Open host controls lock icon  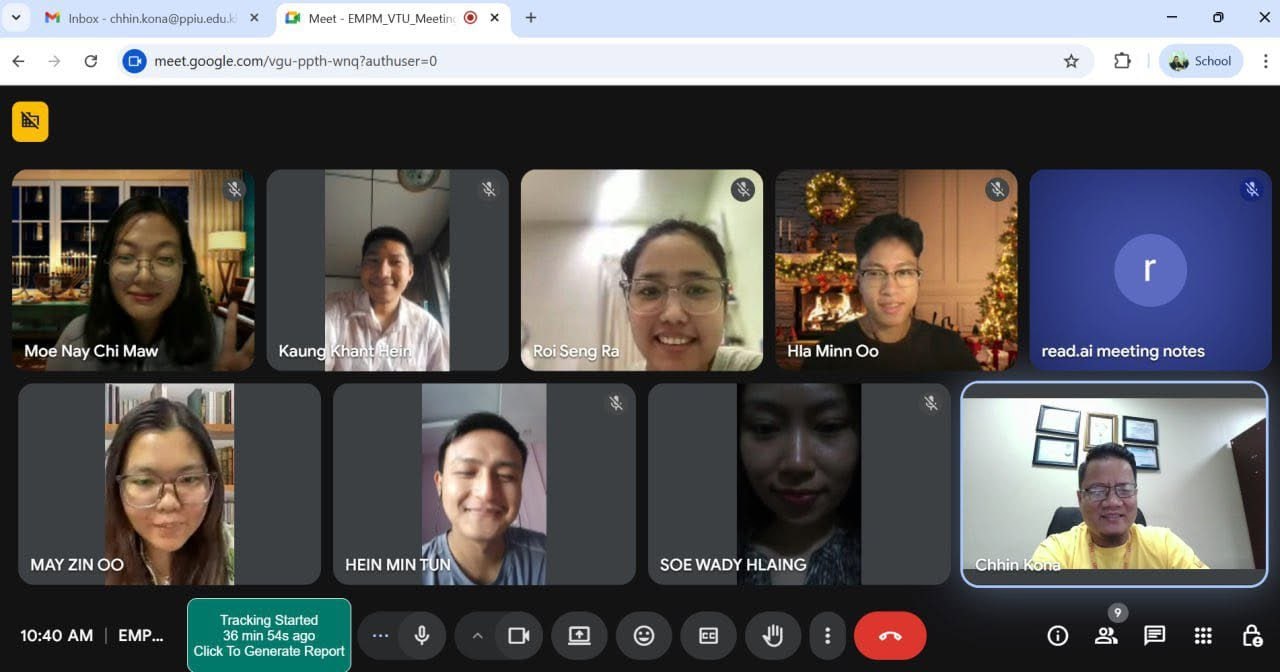coord(1251,636)
